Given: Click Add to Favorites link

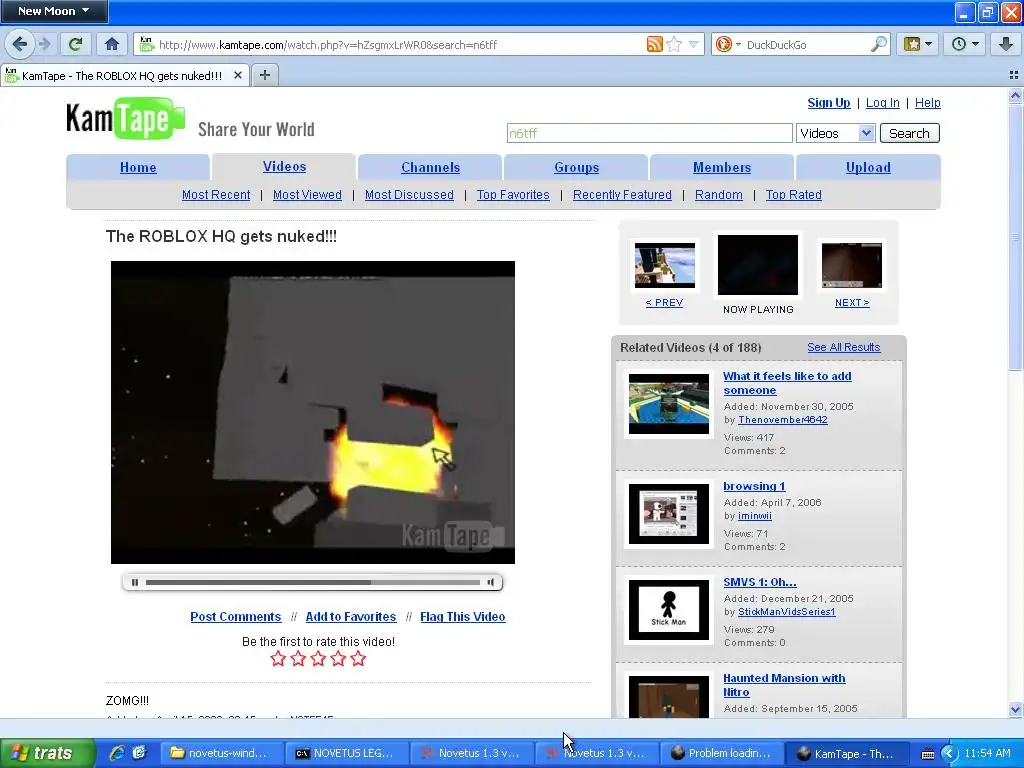Looking at the screenshot, I should point(351,616).
